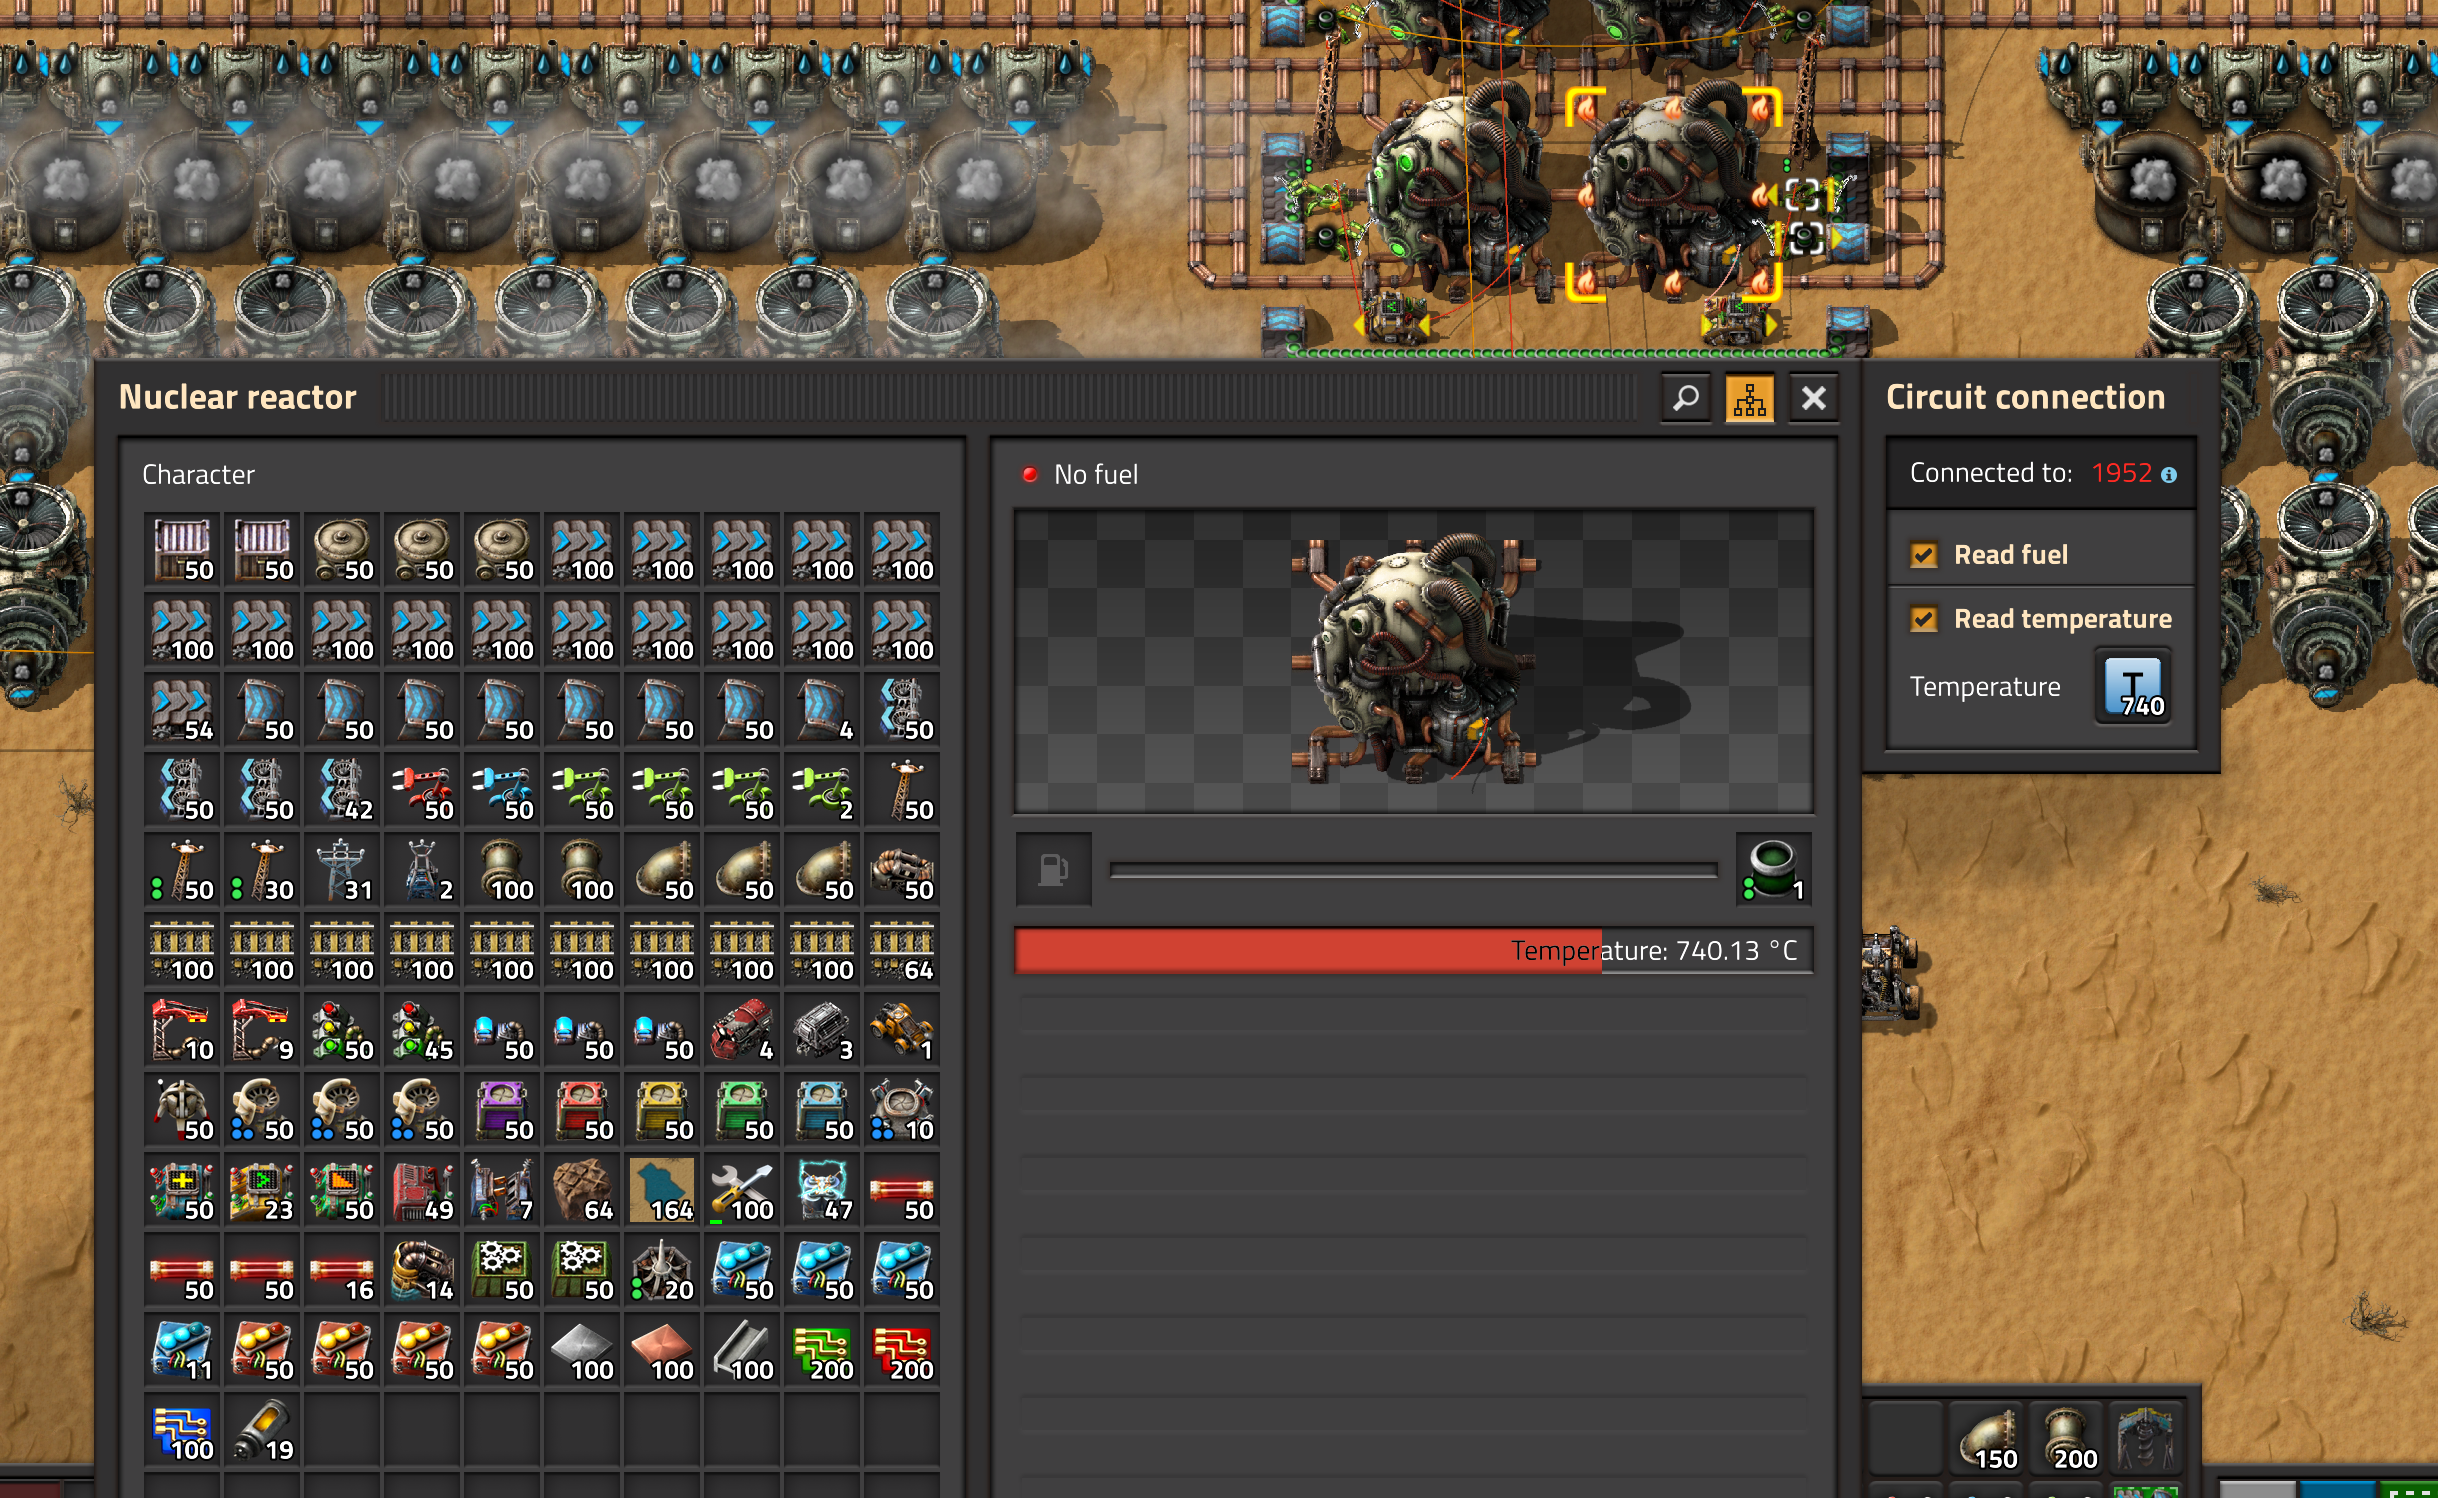Grab the locomotive stack of 4
Viewport: 2438px width, 1498px height.
742,1029
